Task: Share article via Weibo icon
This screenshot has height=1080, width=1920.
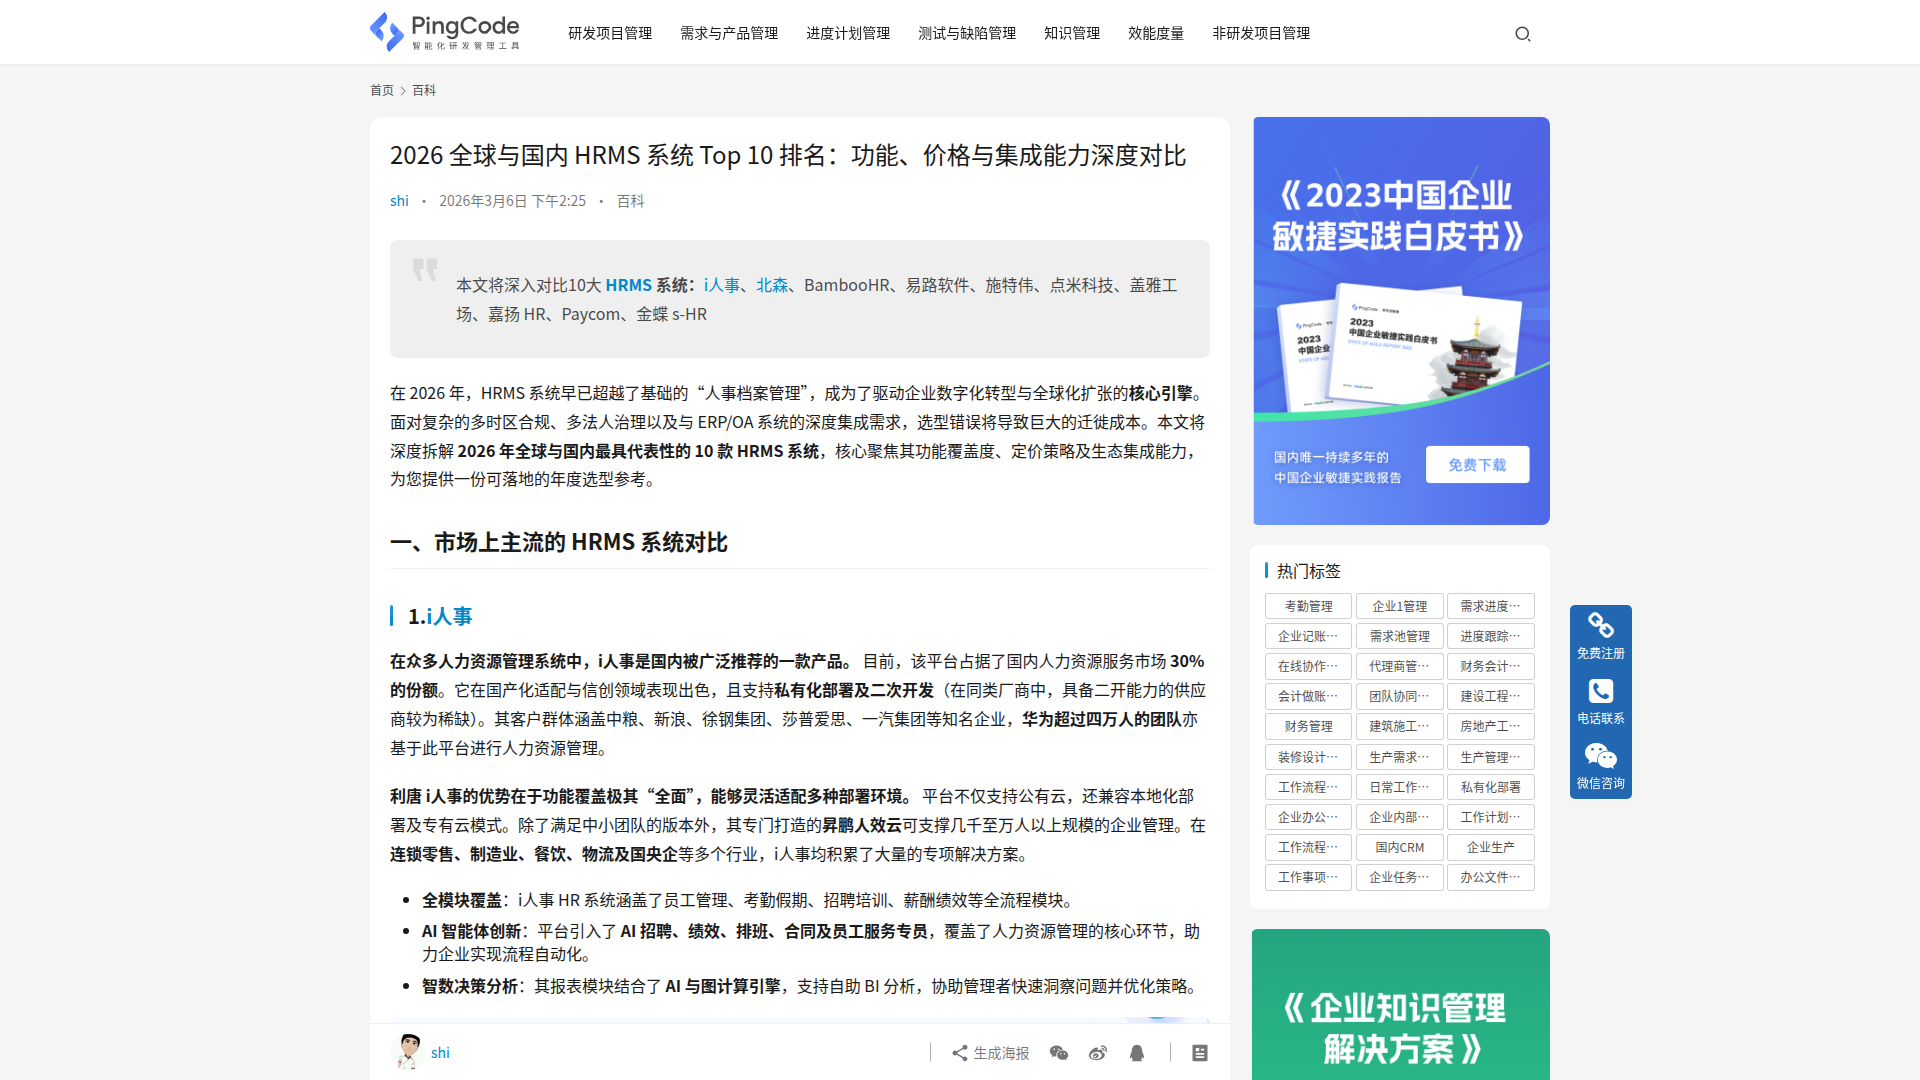Action: (1098, 1053)
